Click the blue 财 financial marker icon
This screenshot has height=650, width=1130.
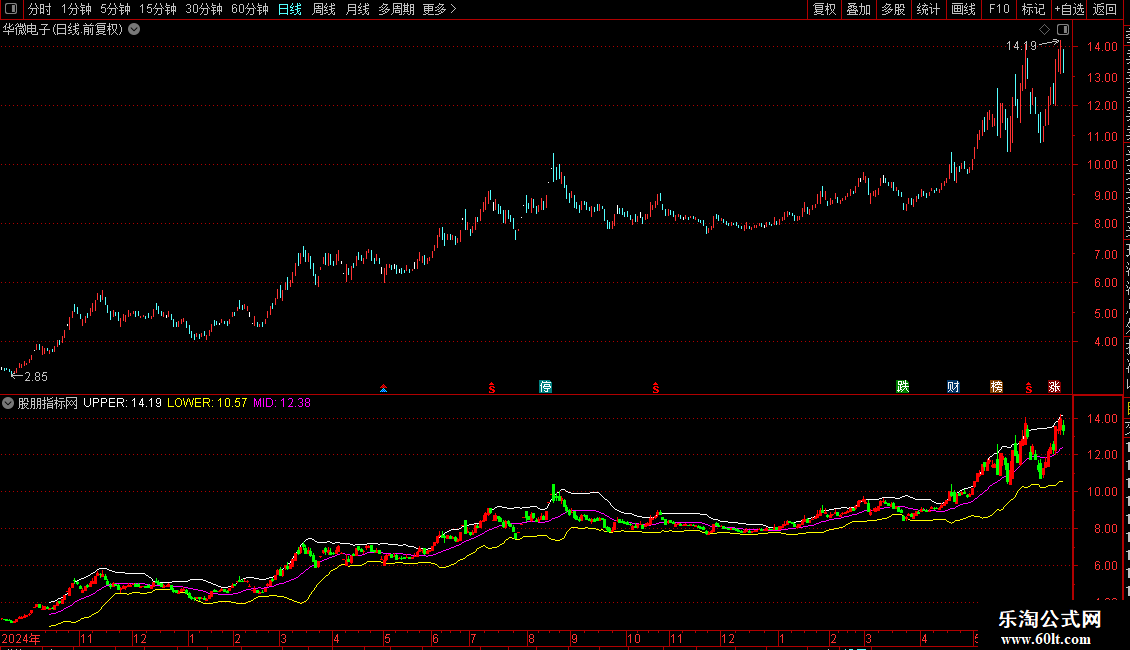953,387
